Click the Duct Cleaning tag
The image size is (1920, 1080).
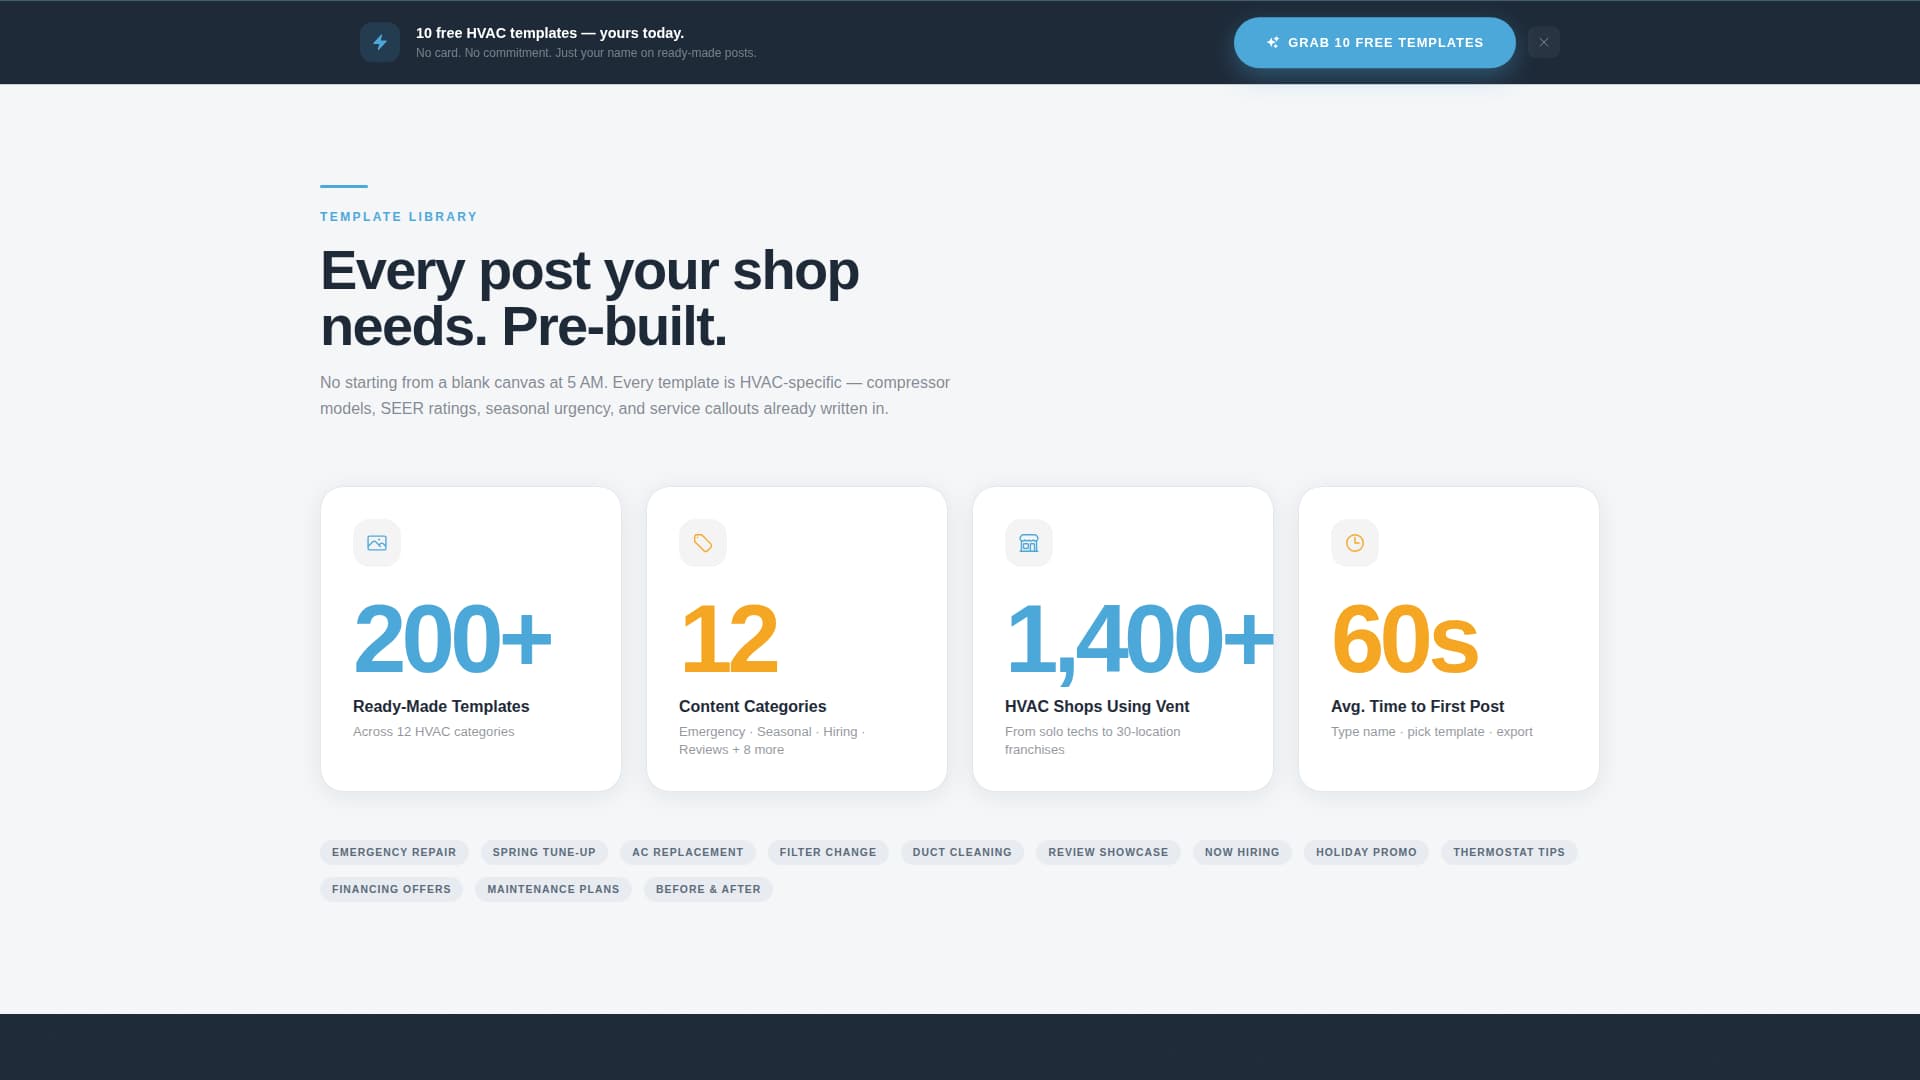pyautogui.click(x=962, y=852)
